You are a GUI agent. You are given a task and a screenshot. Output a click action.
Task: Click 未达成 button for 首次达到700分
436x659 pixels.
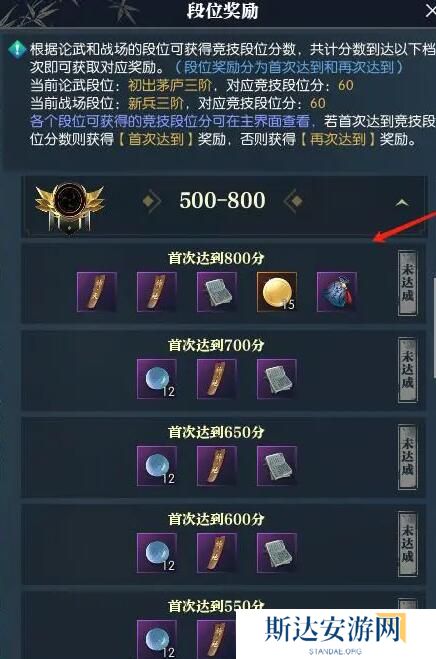click(x=407, y=370)
